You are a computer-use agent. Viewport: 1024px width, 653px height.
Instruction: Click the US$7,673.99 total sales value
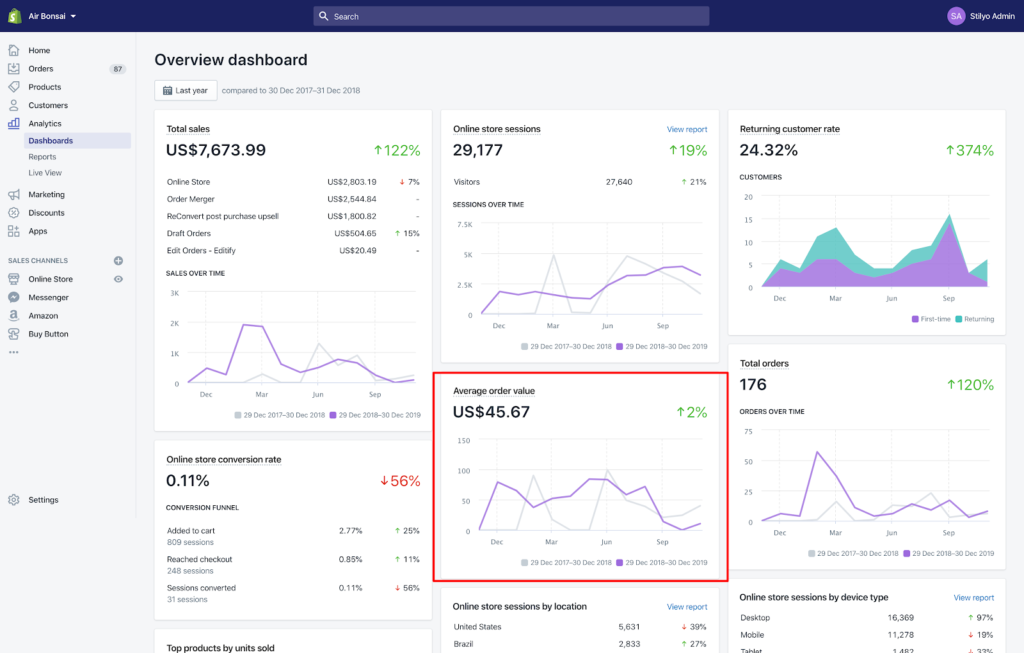pyautogui.click(x=216, y=150)
